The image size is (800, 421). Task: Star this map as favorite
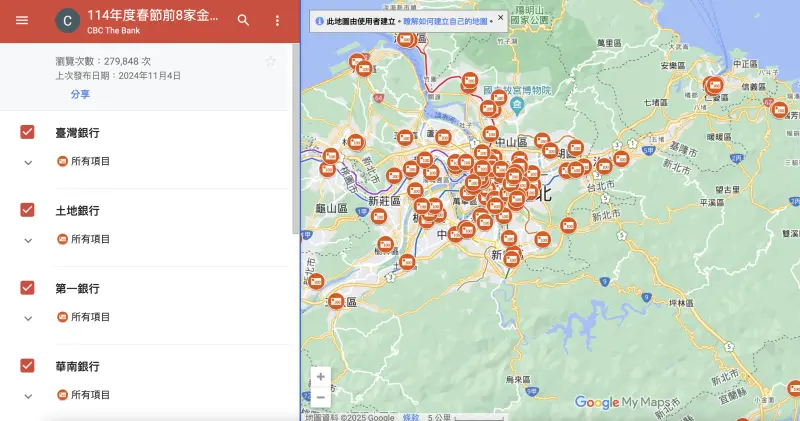coord(270,62)
